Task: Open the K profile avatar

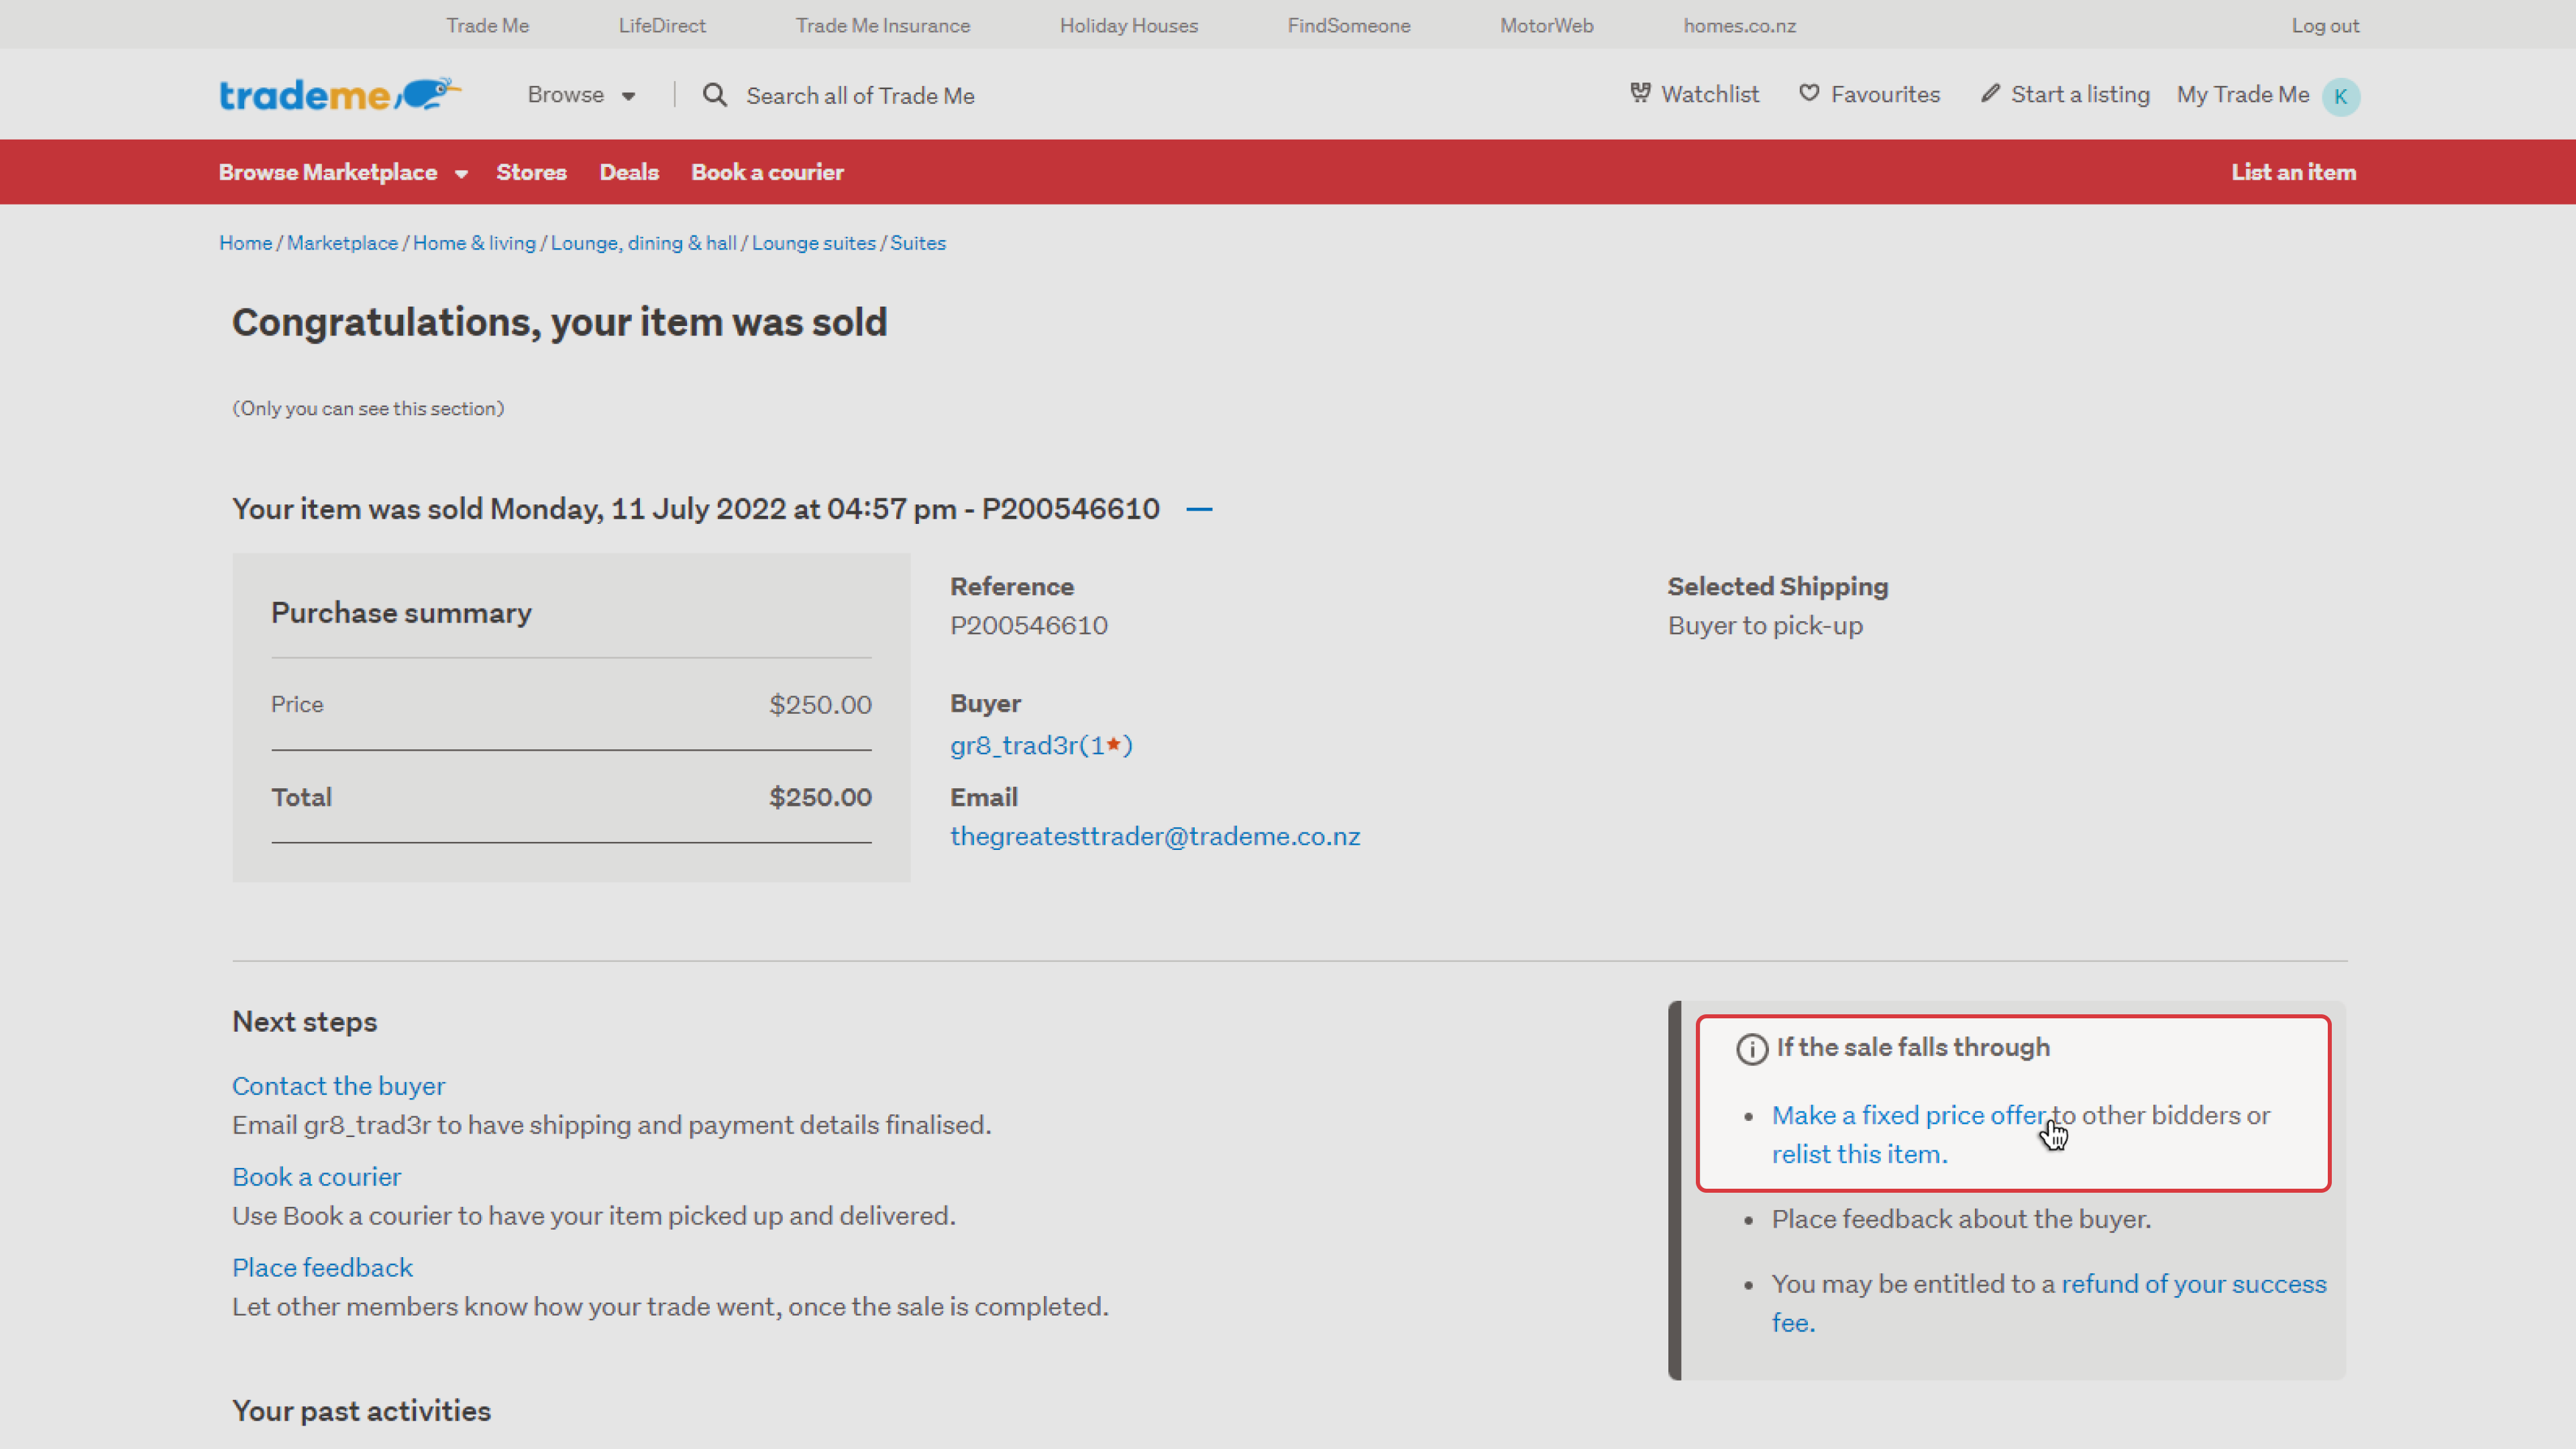Action: tap(2340, 96)
